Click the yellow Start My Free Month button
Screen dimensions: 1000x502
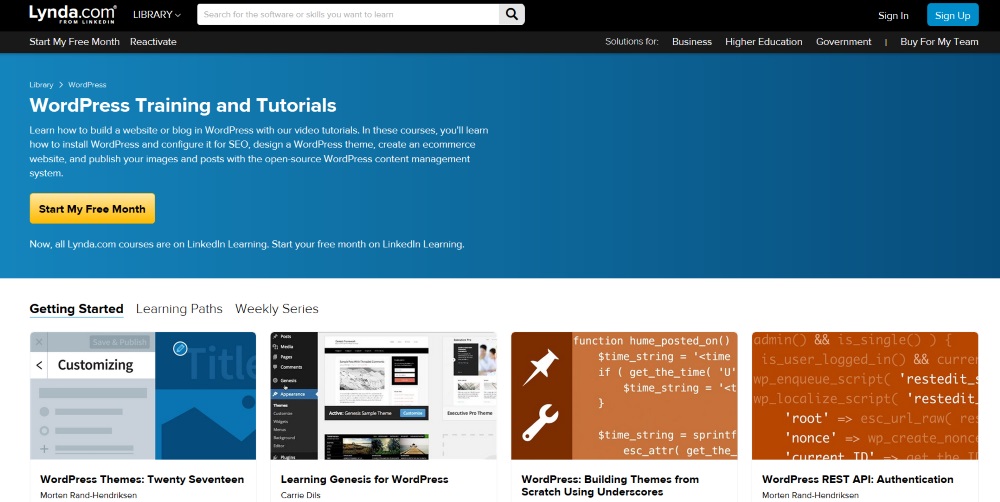click(92, 209)
